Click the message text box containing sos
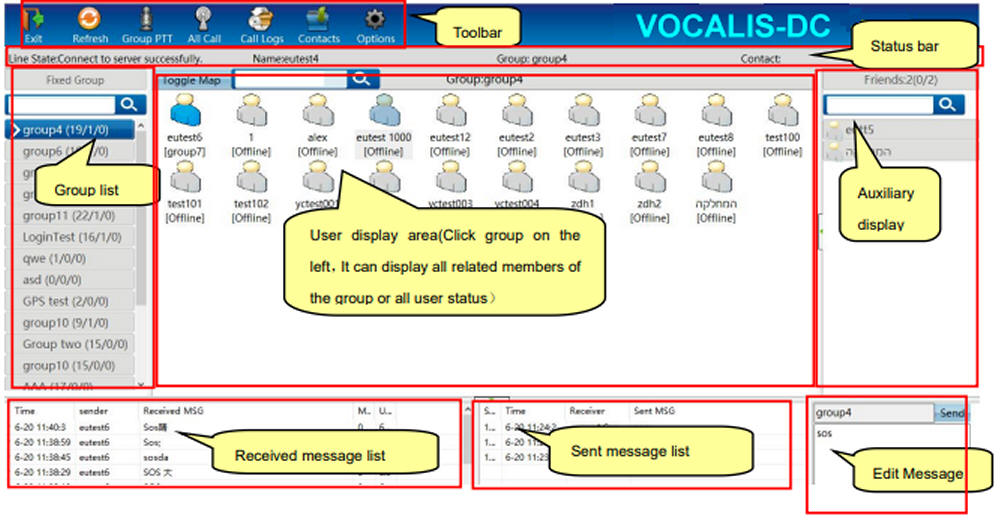The height and width of the screenshot is (528, 1004). [890, 454]
